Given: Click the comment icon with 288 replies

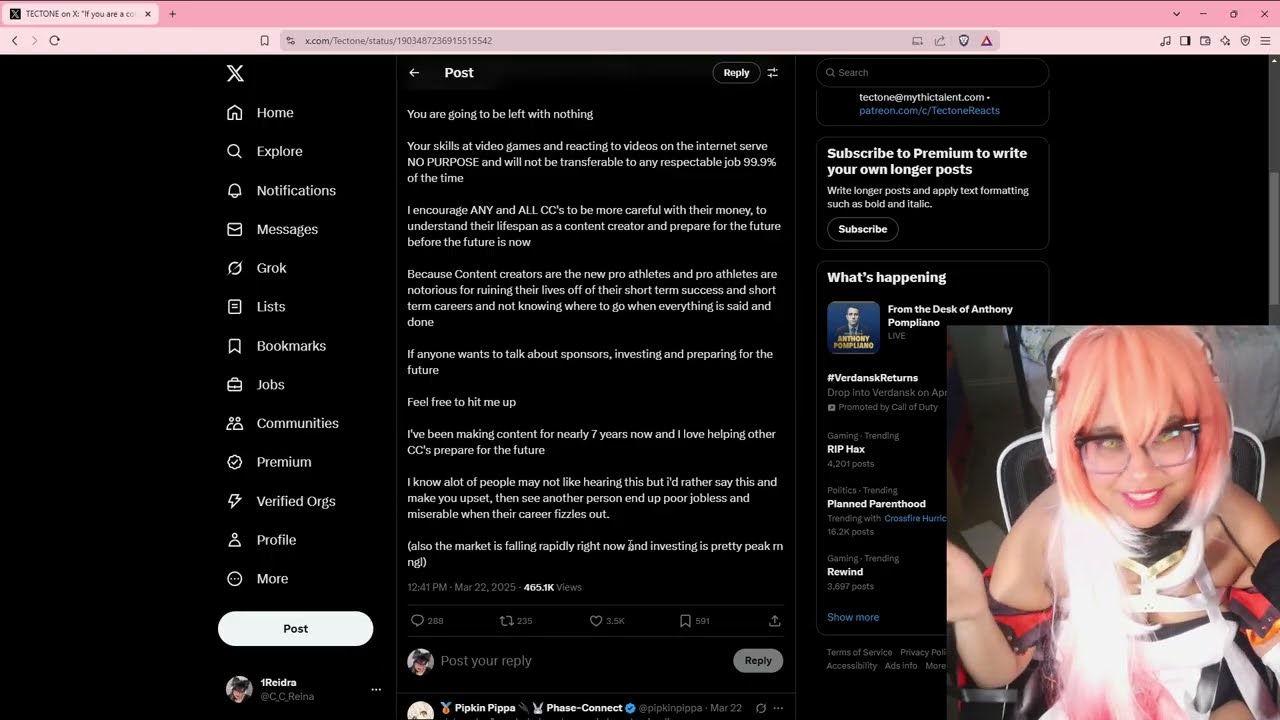Looking at the screenshot, I should pyautogui.click(x=418, y=621).
